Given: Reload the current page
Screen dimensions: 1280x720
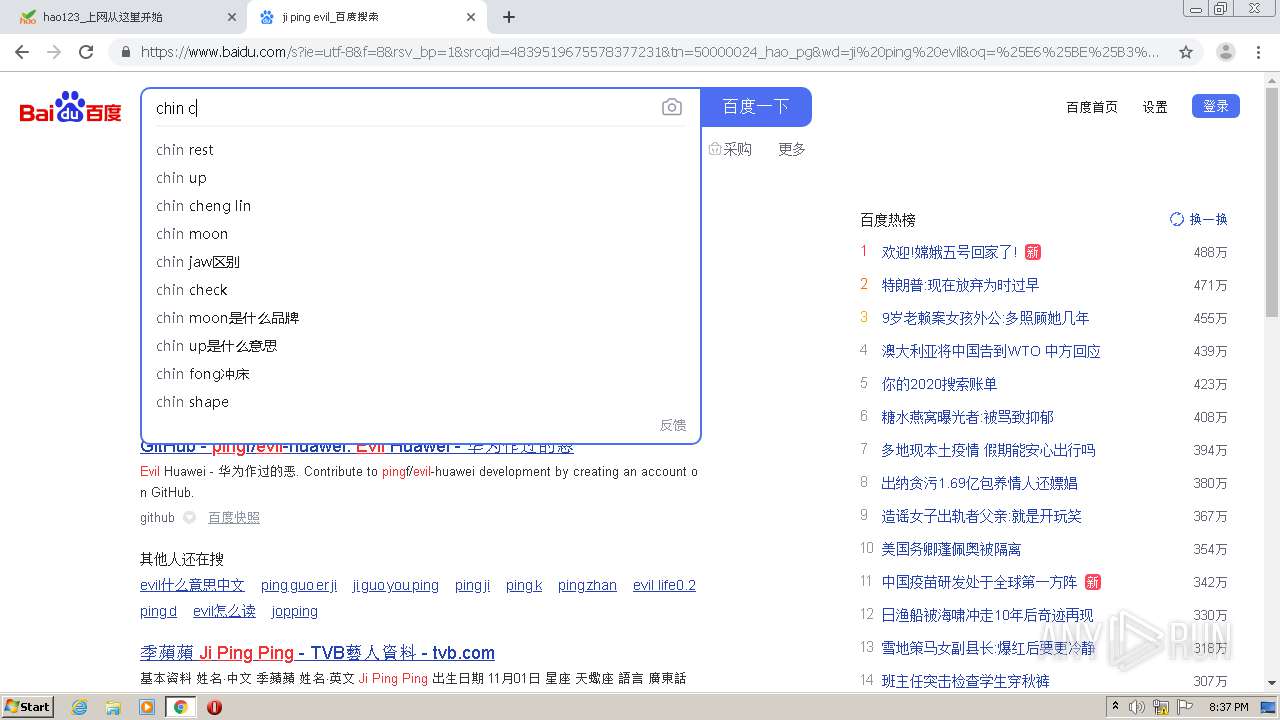Looking at the screenshot, I should 86,52.
